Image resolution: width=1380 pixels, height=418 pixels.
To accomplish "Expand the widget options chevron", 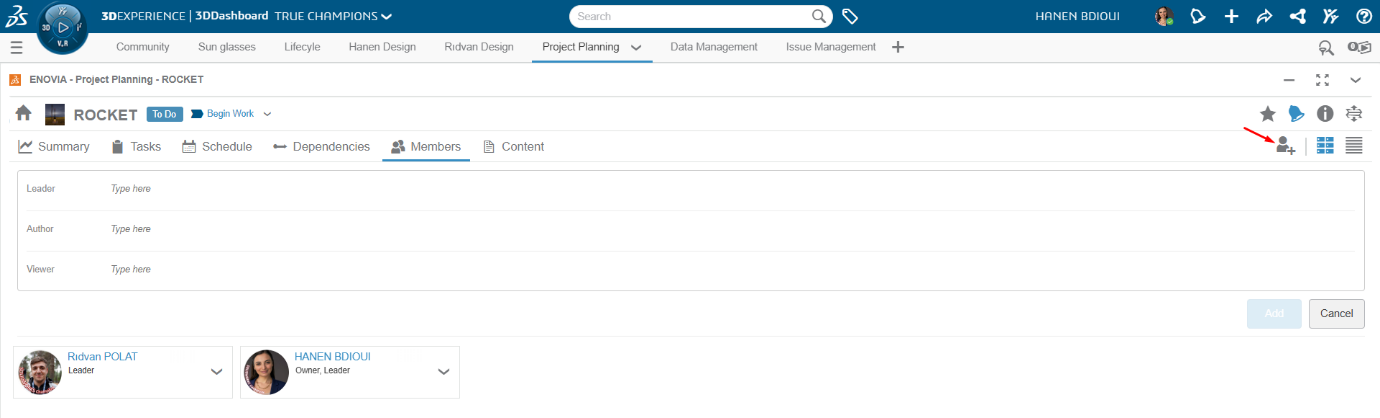I will (x=1356, y=80).
